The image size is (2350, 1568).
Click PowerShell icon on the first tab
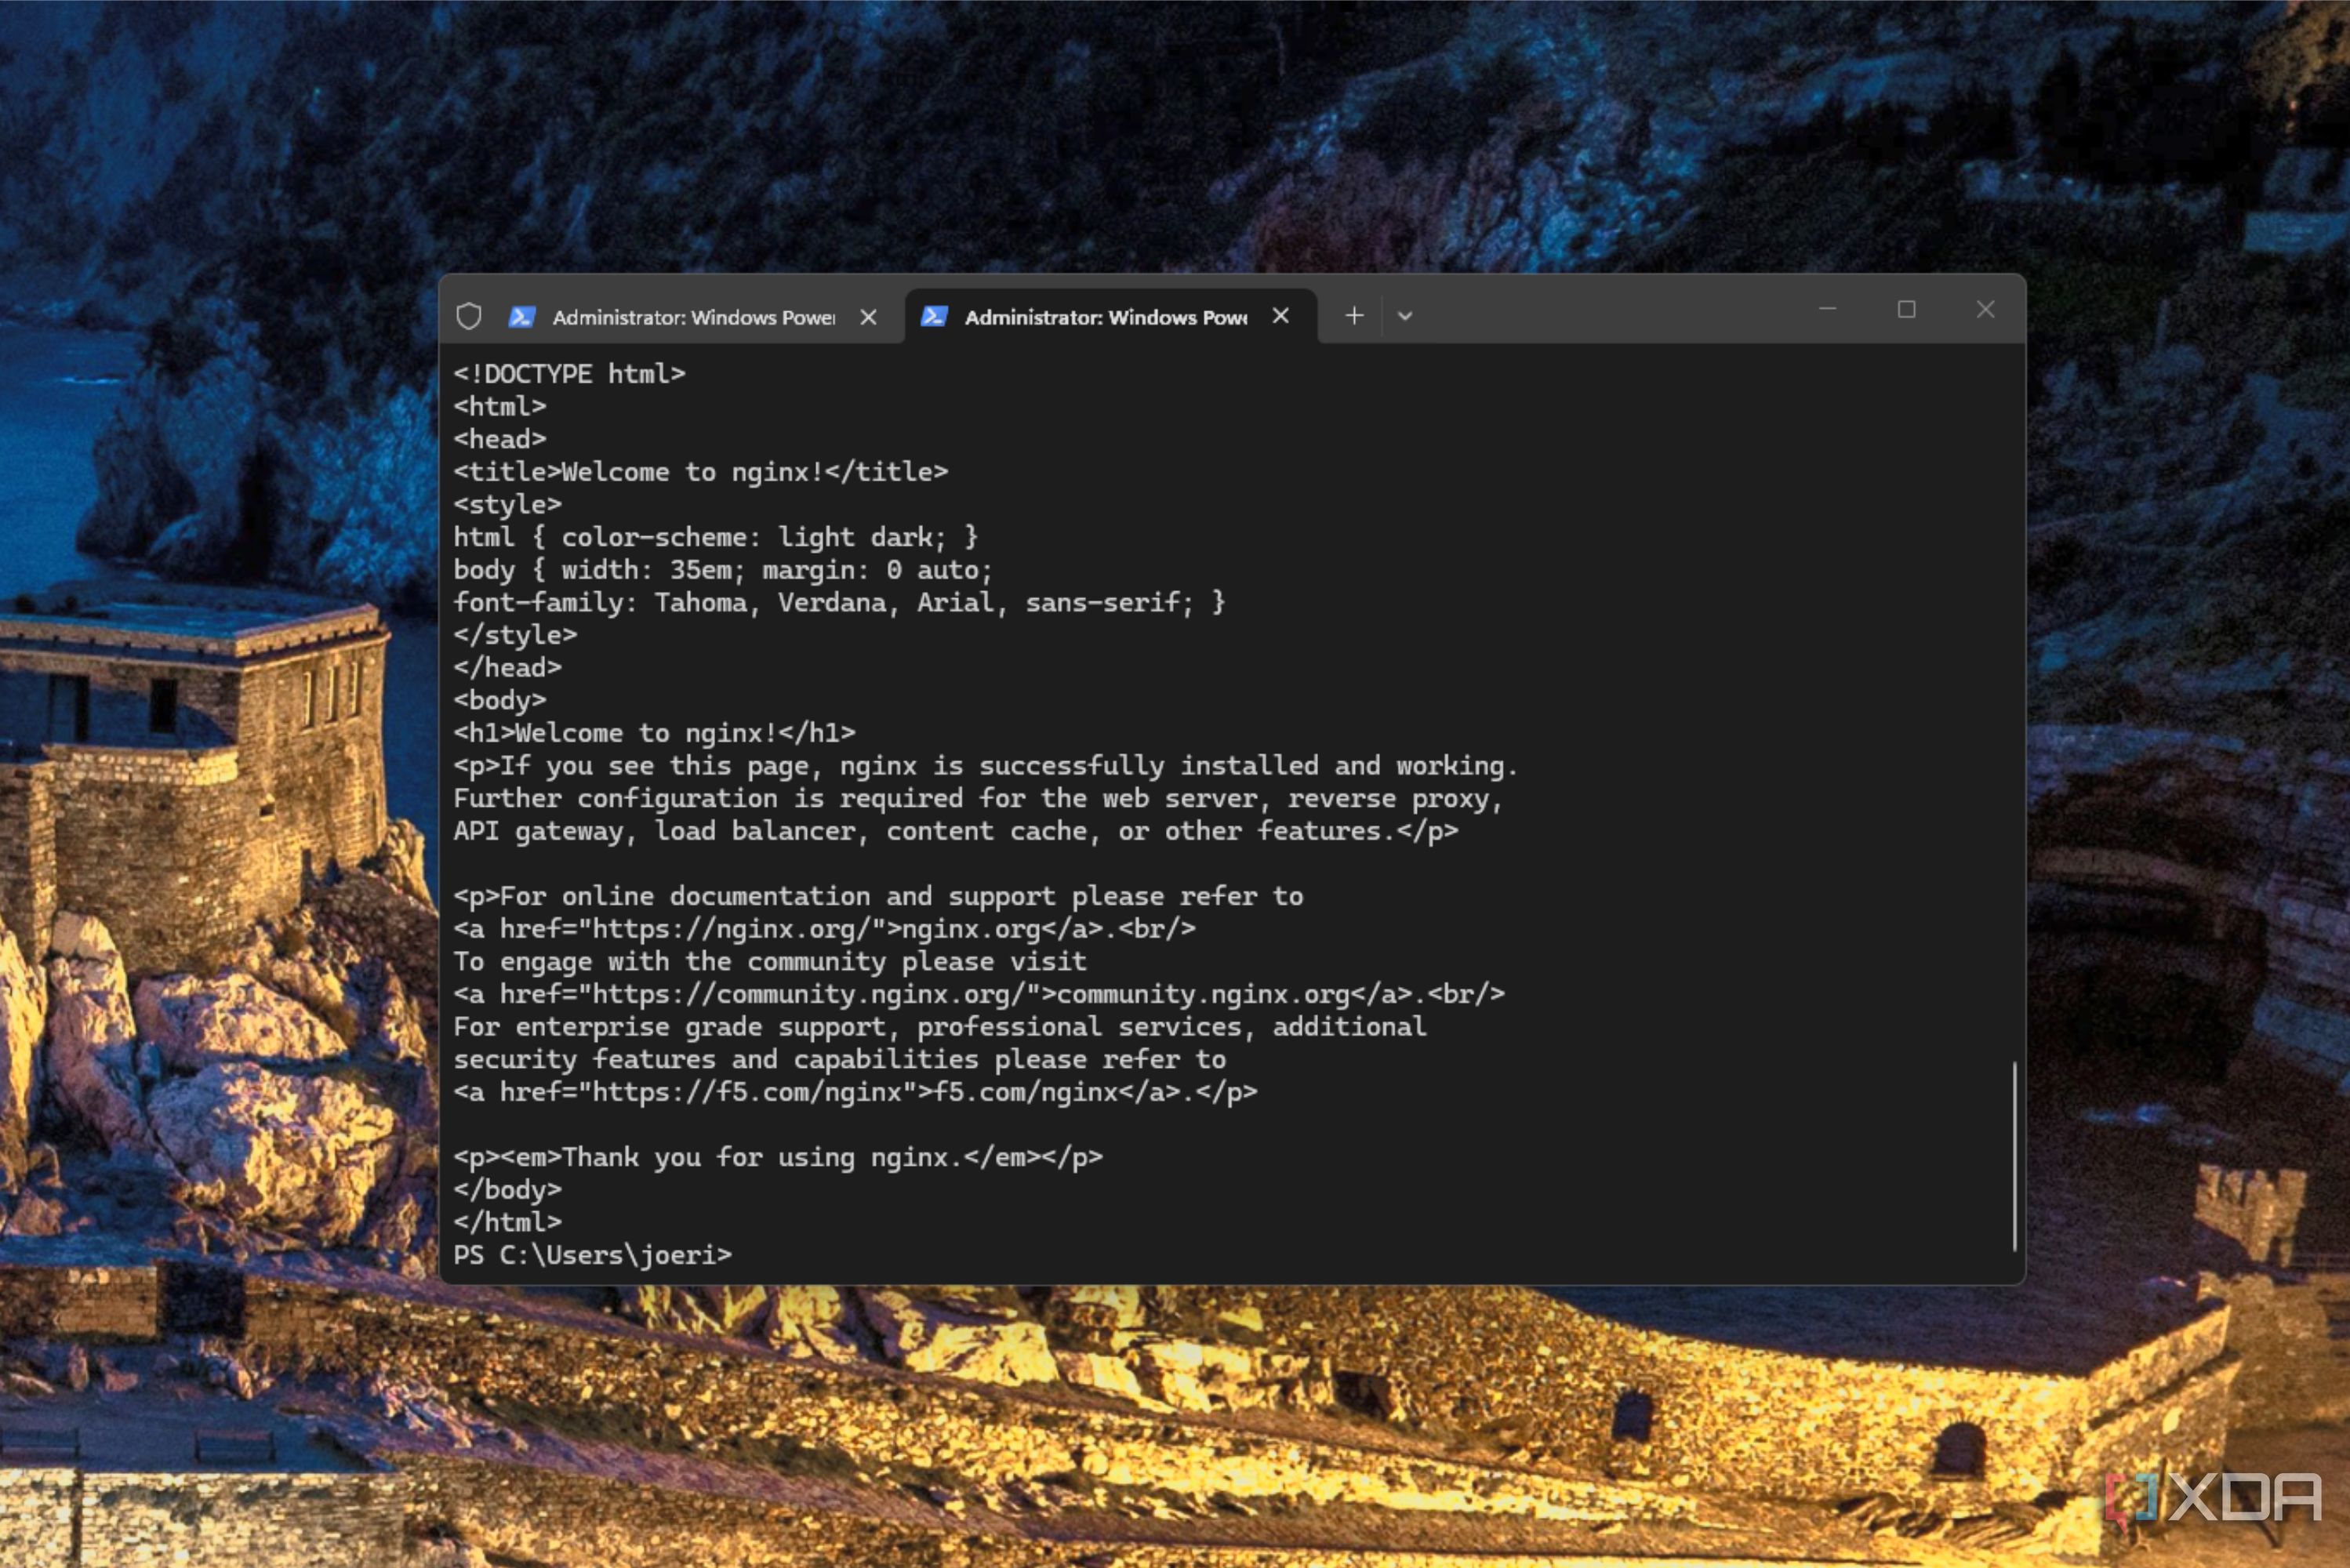click(x=522, y=317)
